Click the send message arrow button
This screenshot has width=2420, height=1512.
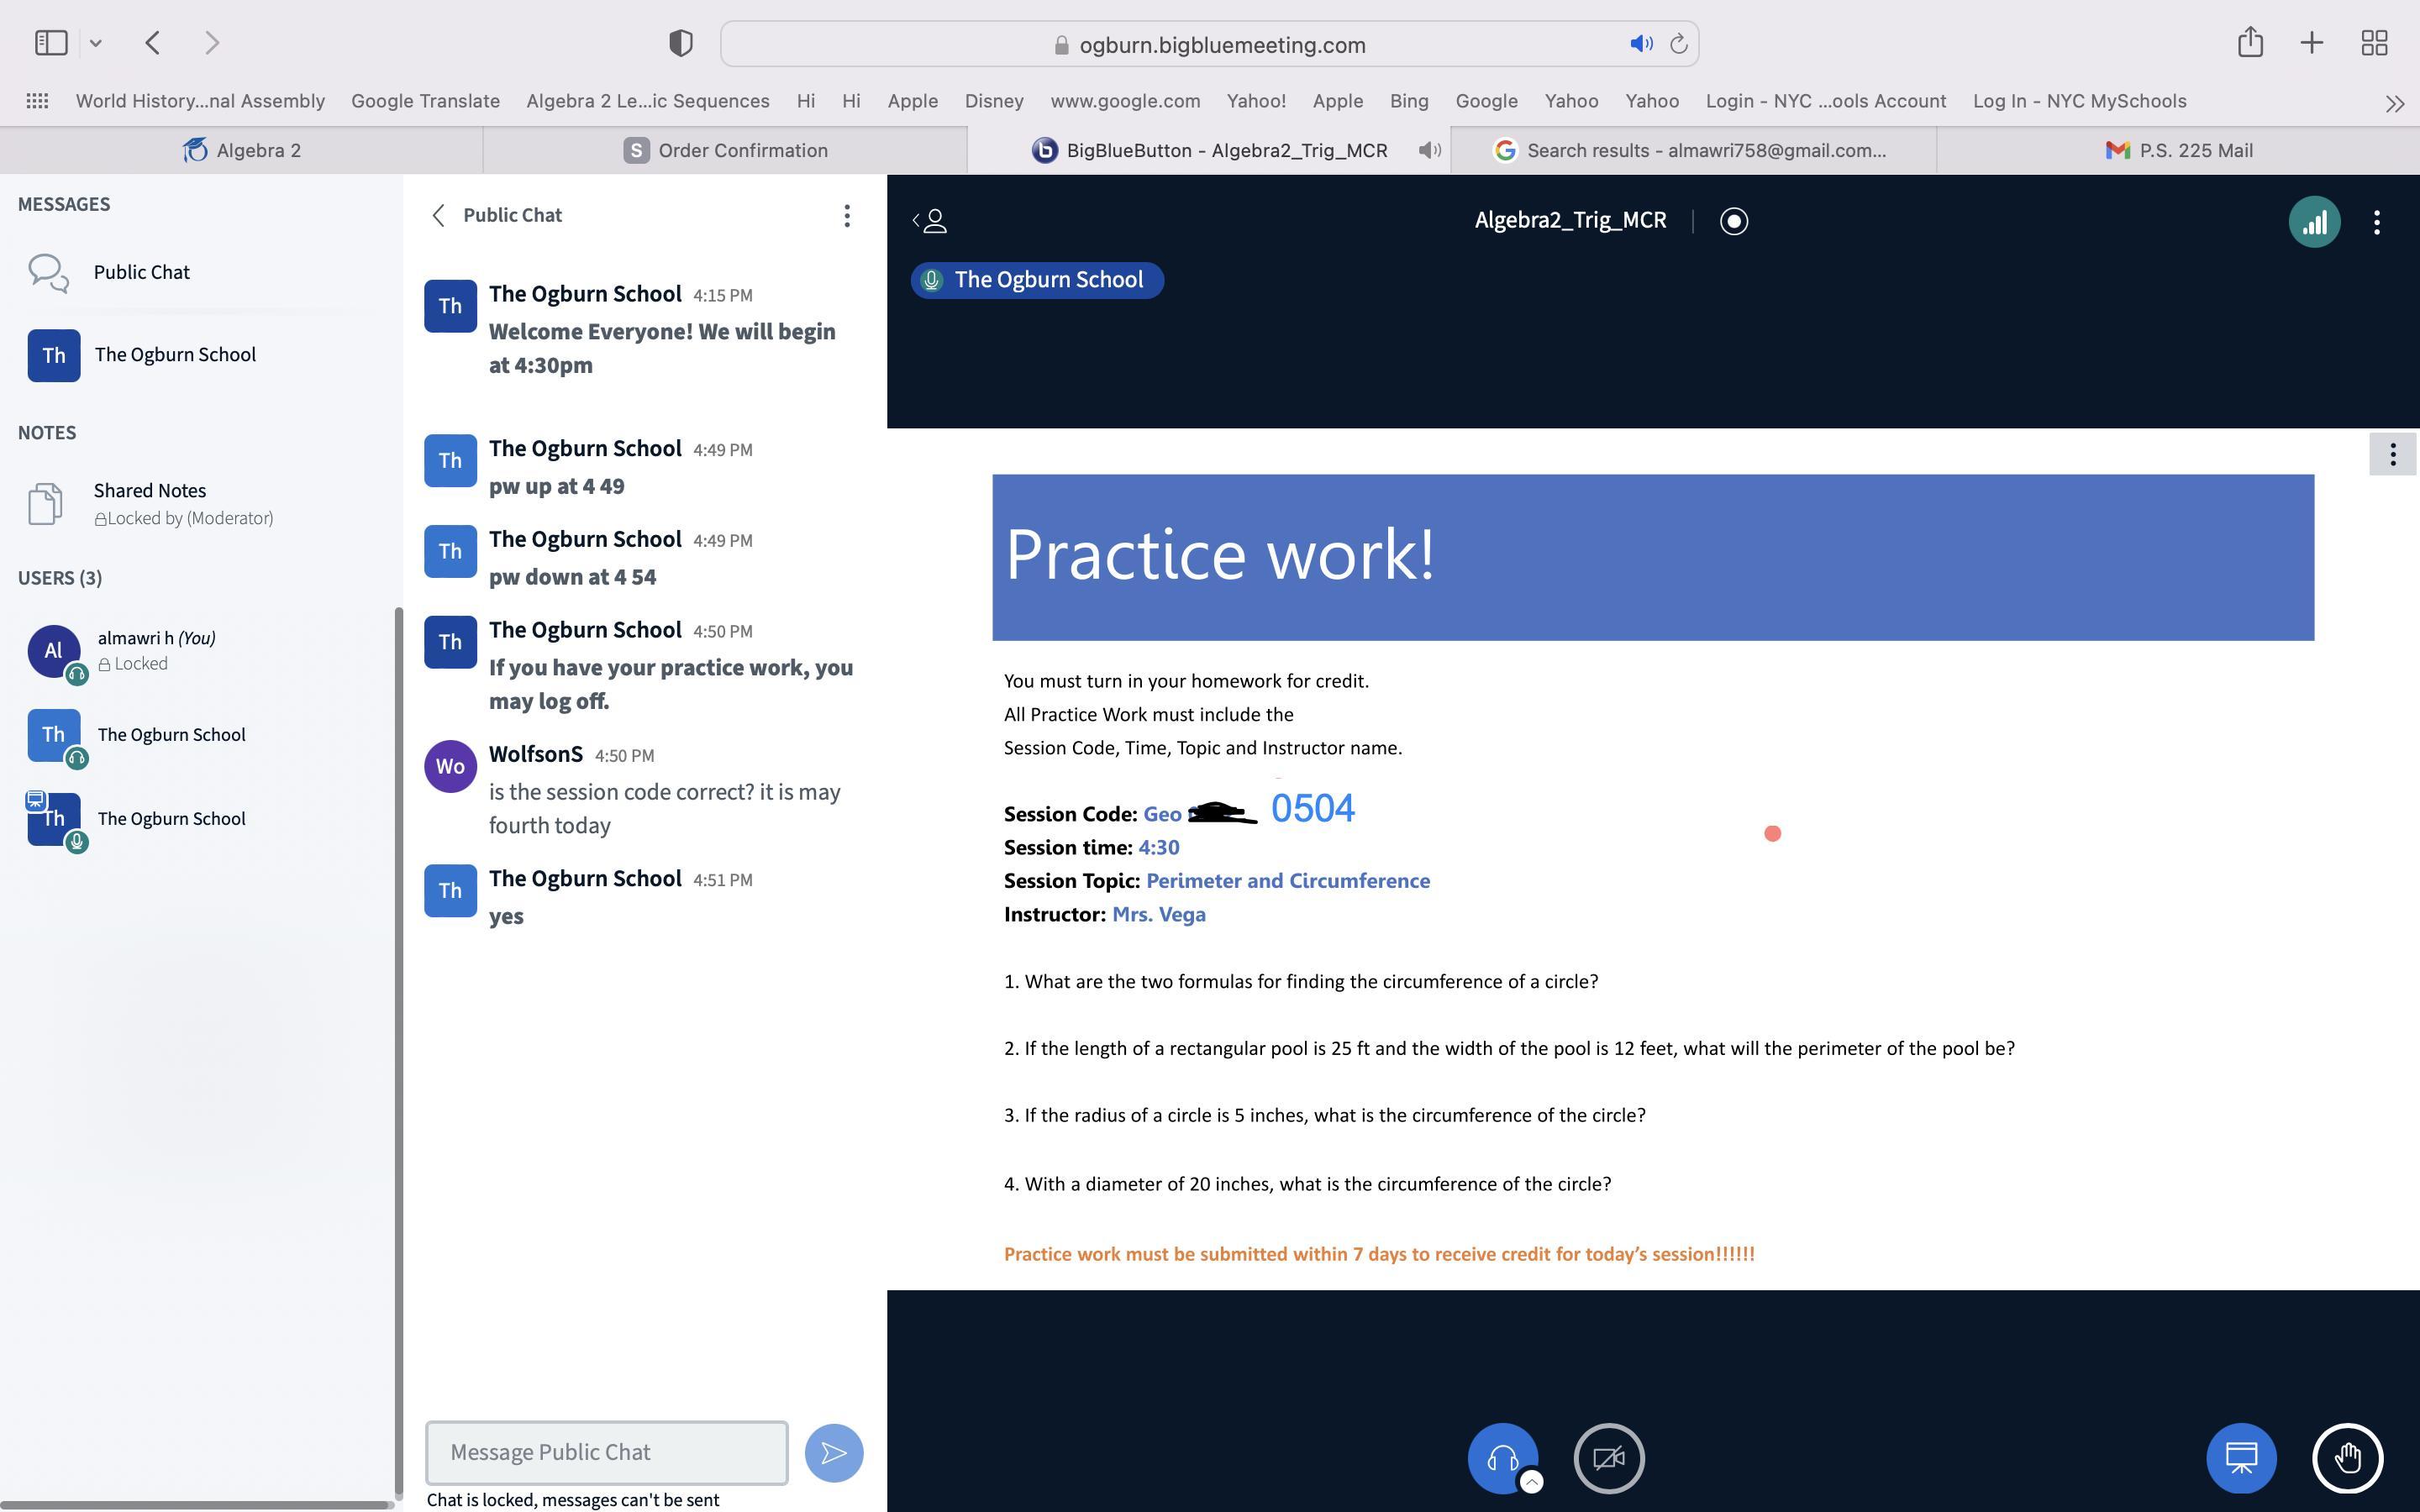click(x=833, y=1452)
